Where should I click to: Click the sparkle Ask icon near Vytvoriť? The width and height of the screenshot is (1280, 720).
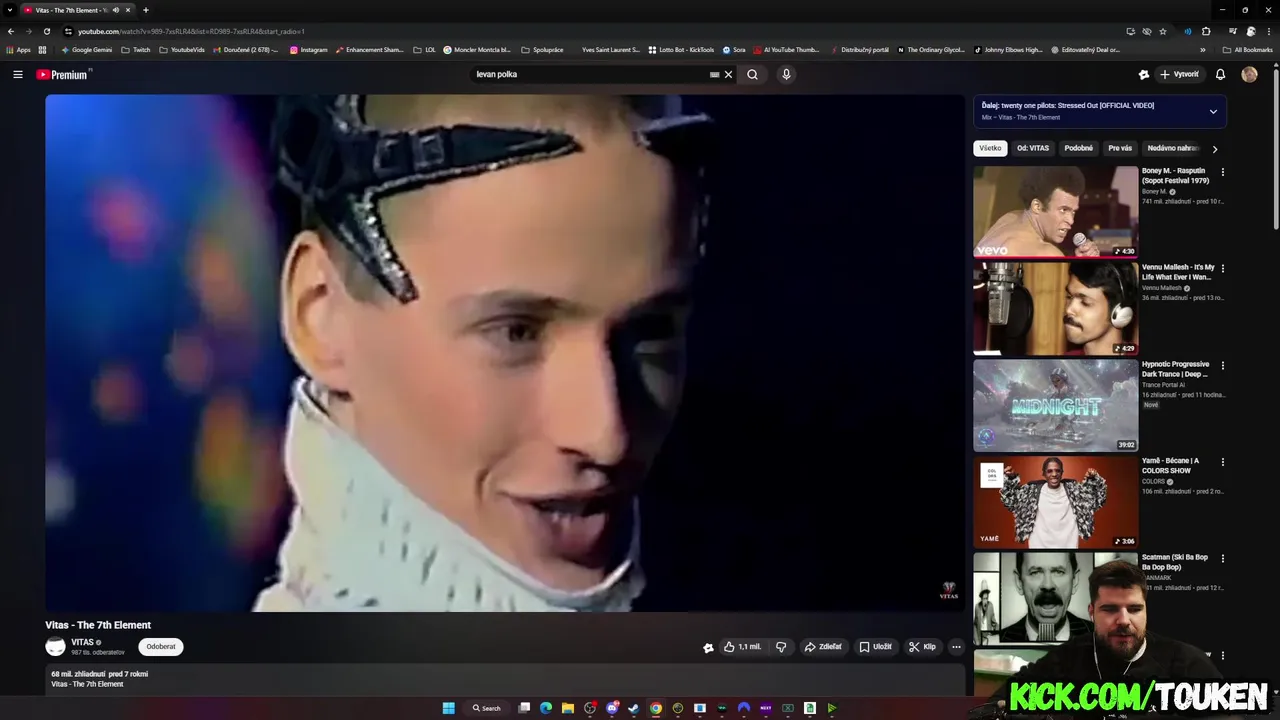[1144, 74]
